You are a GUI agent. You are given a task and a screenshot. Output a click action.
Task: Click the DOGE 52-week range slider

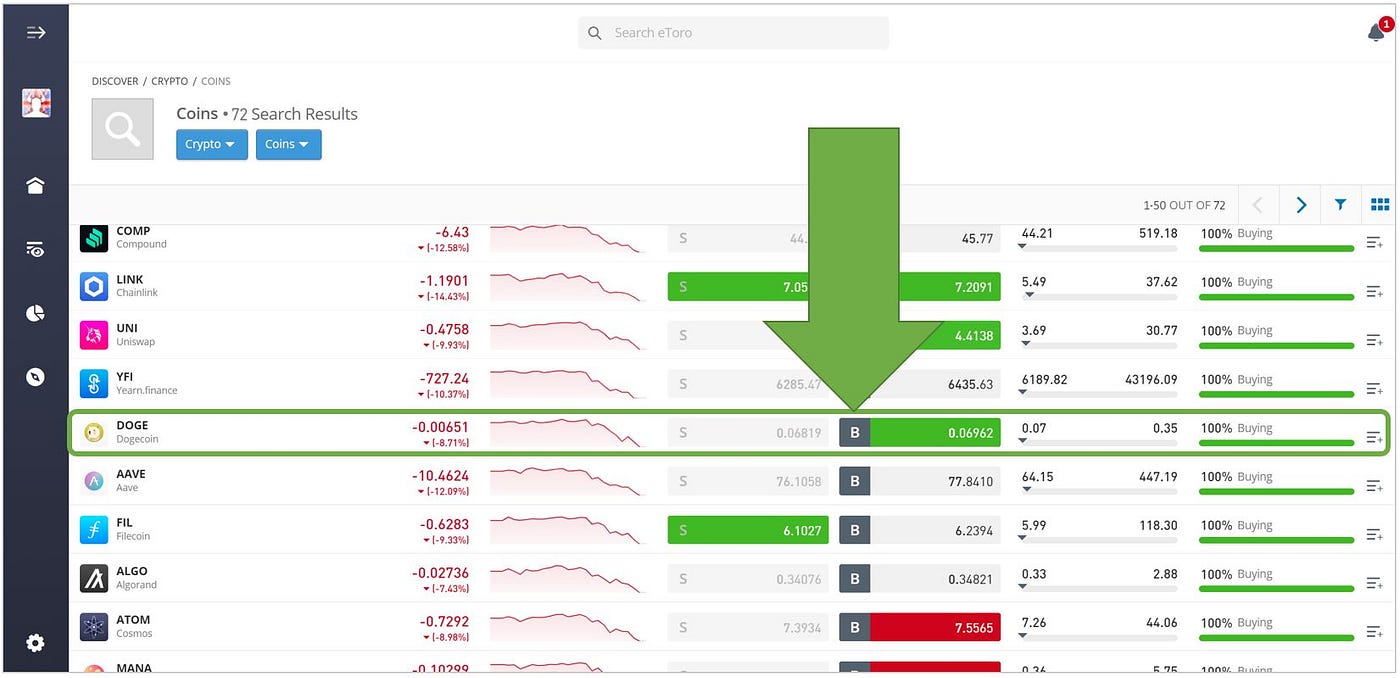1099,441
